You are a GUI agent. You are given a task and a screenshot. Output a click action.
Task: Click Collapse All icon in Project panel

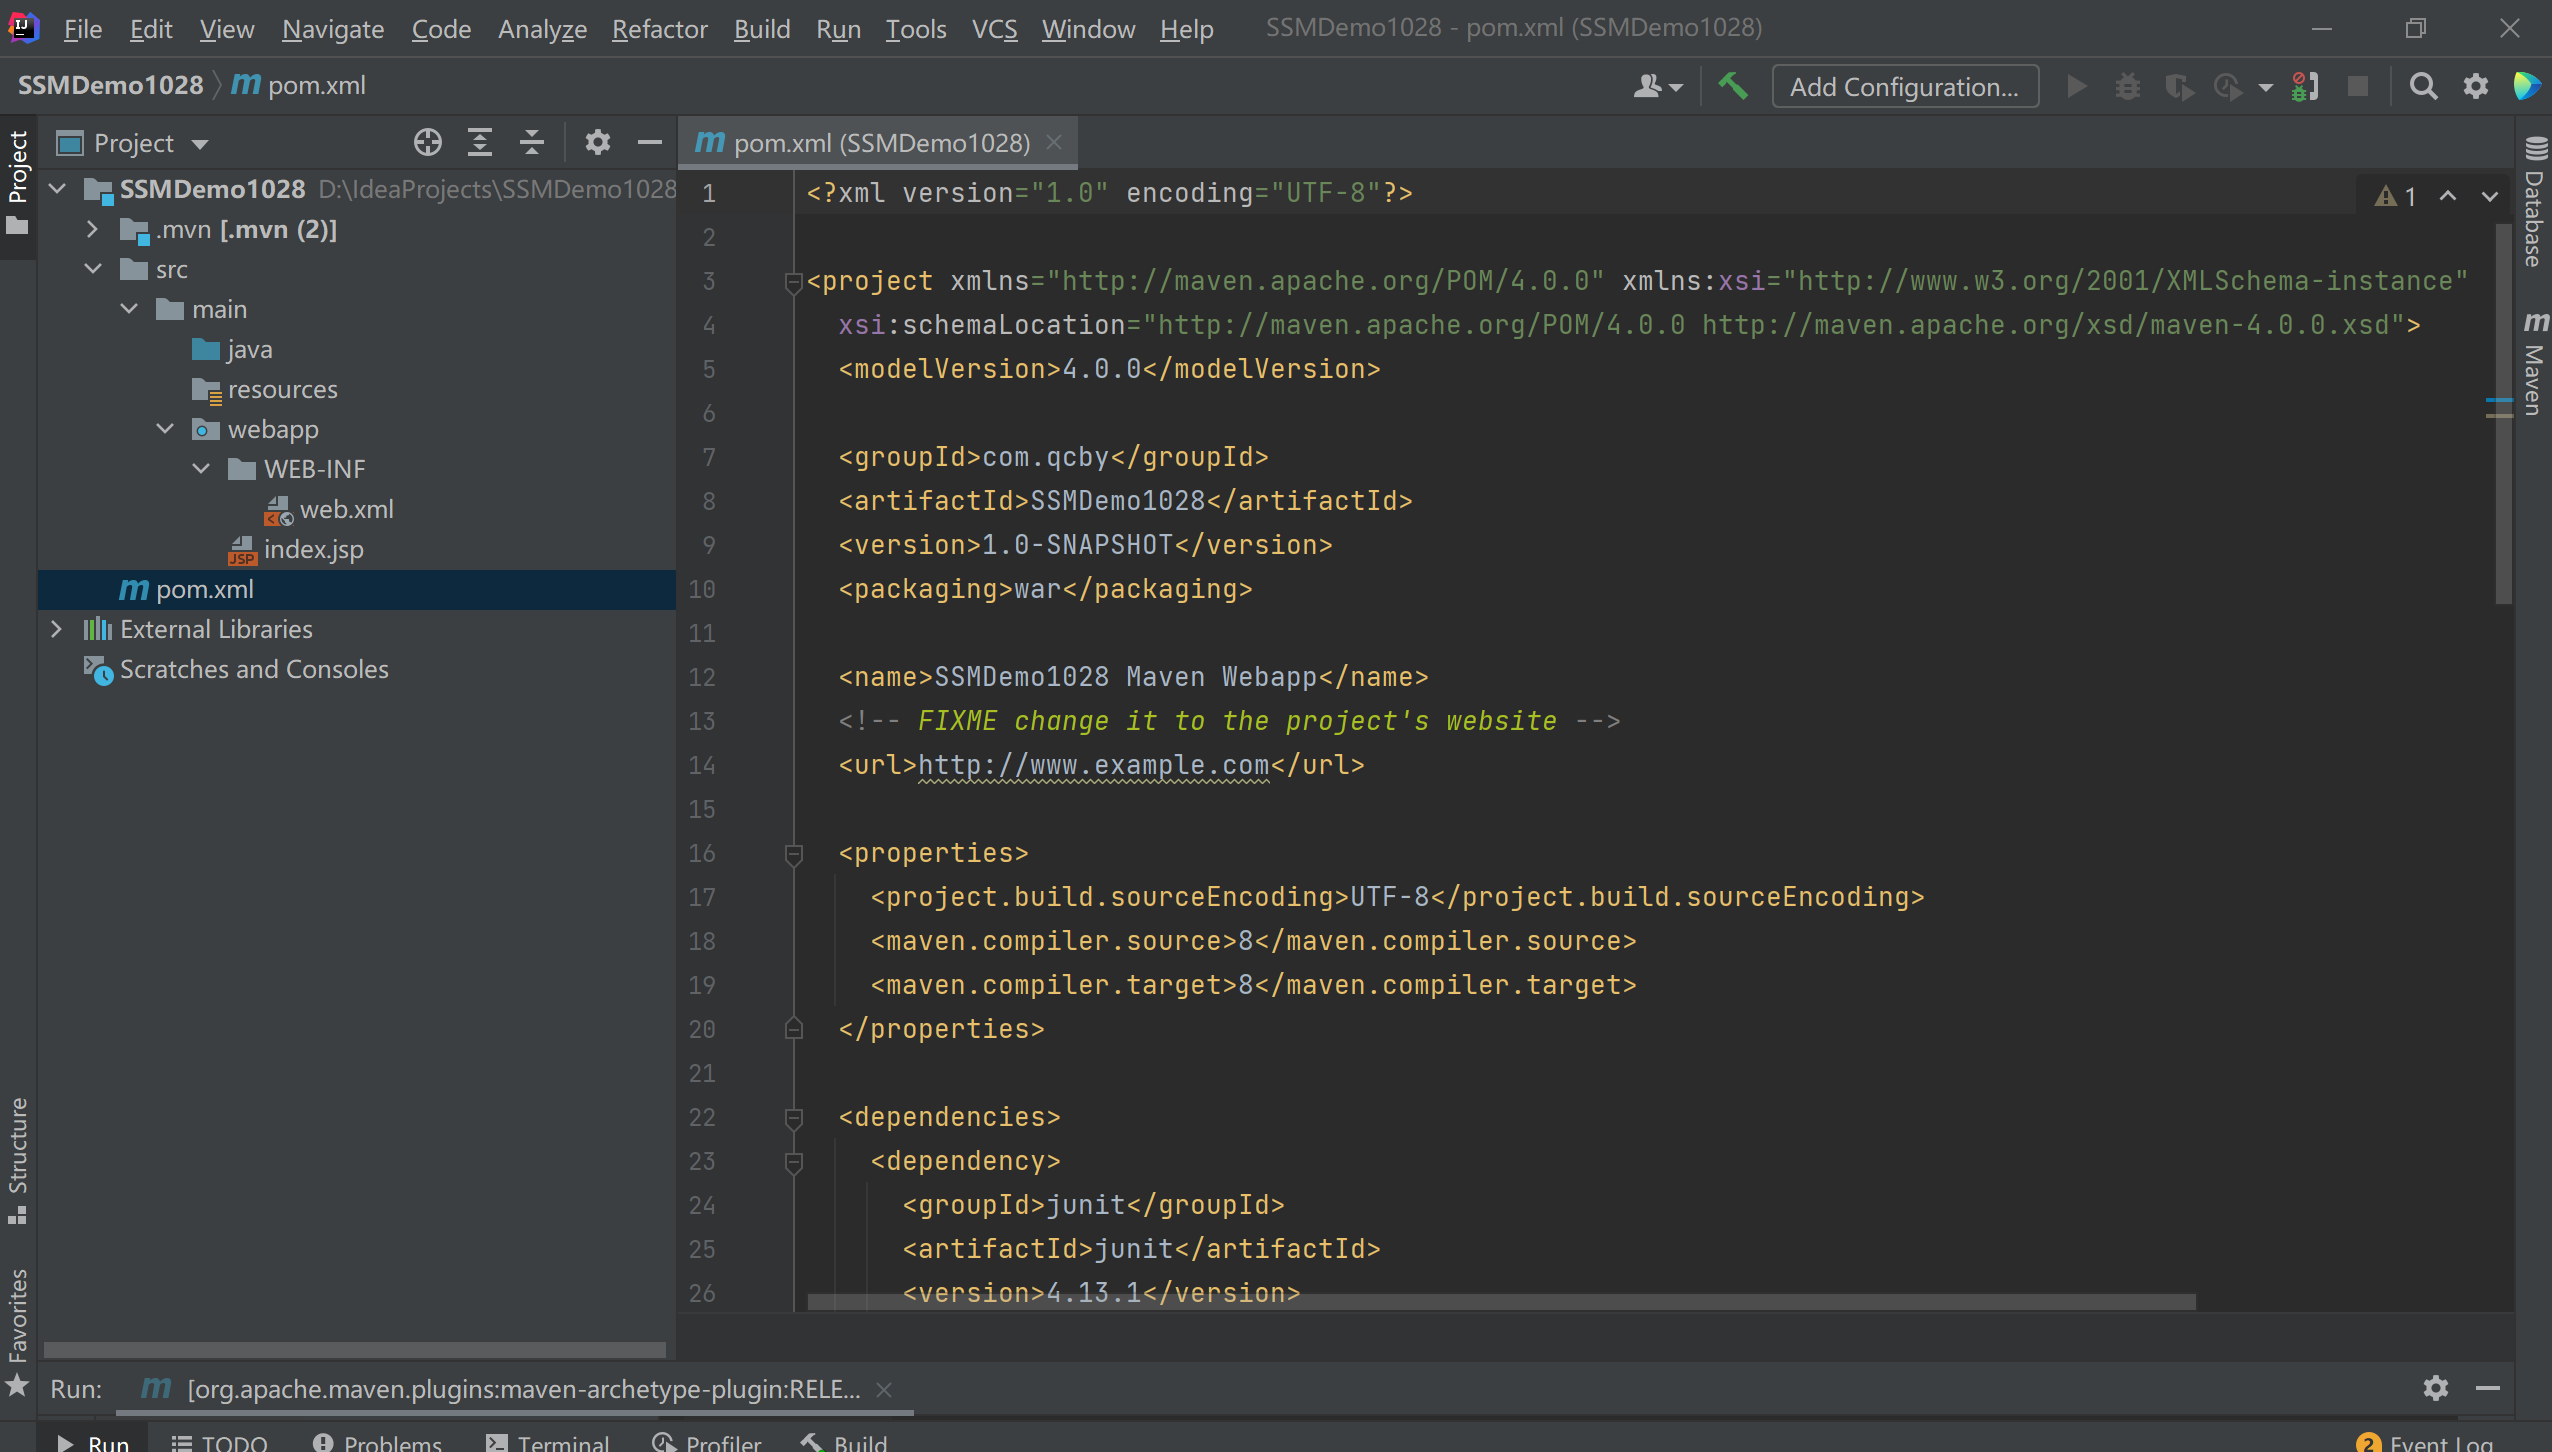click(x=532, y=143)
